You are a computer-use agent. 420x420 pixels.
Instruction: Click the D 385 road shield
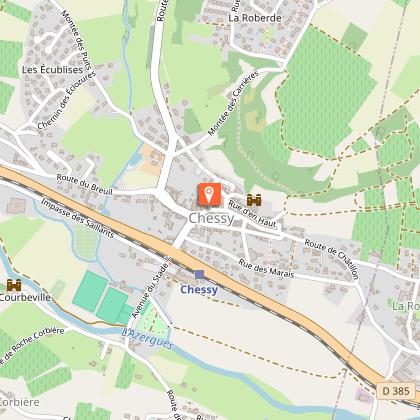396,391
